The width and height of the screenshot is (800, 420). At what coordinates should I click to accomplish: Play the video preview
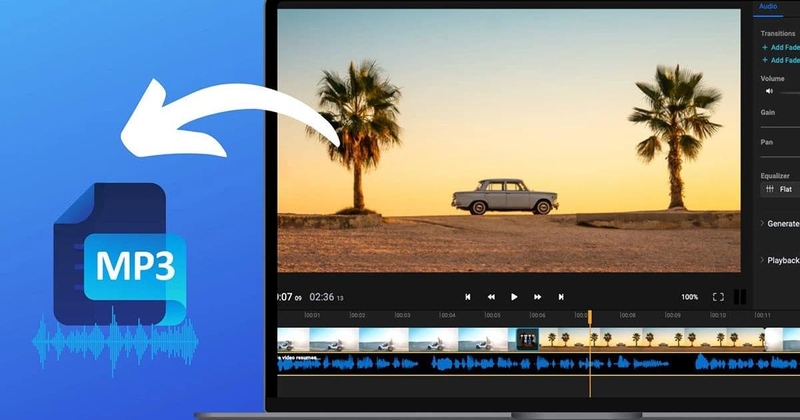pos(514,297)
